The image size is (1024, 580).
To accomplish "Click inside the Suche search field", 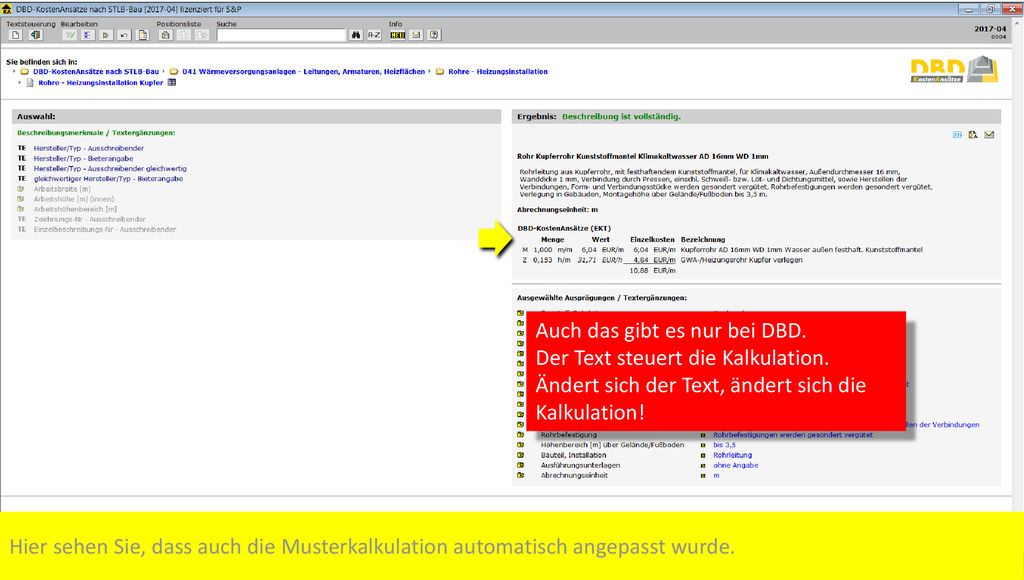I will (281, 35).
